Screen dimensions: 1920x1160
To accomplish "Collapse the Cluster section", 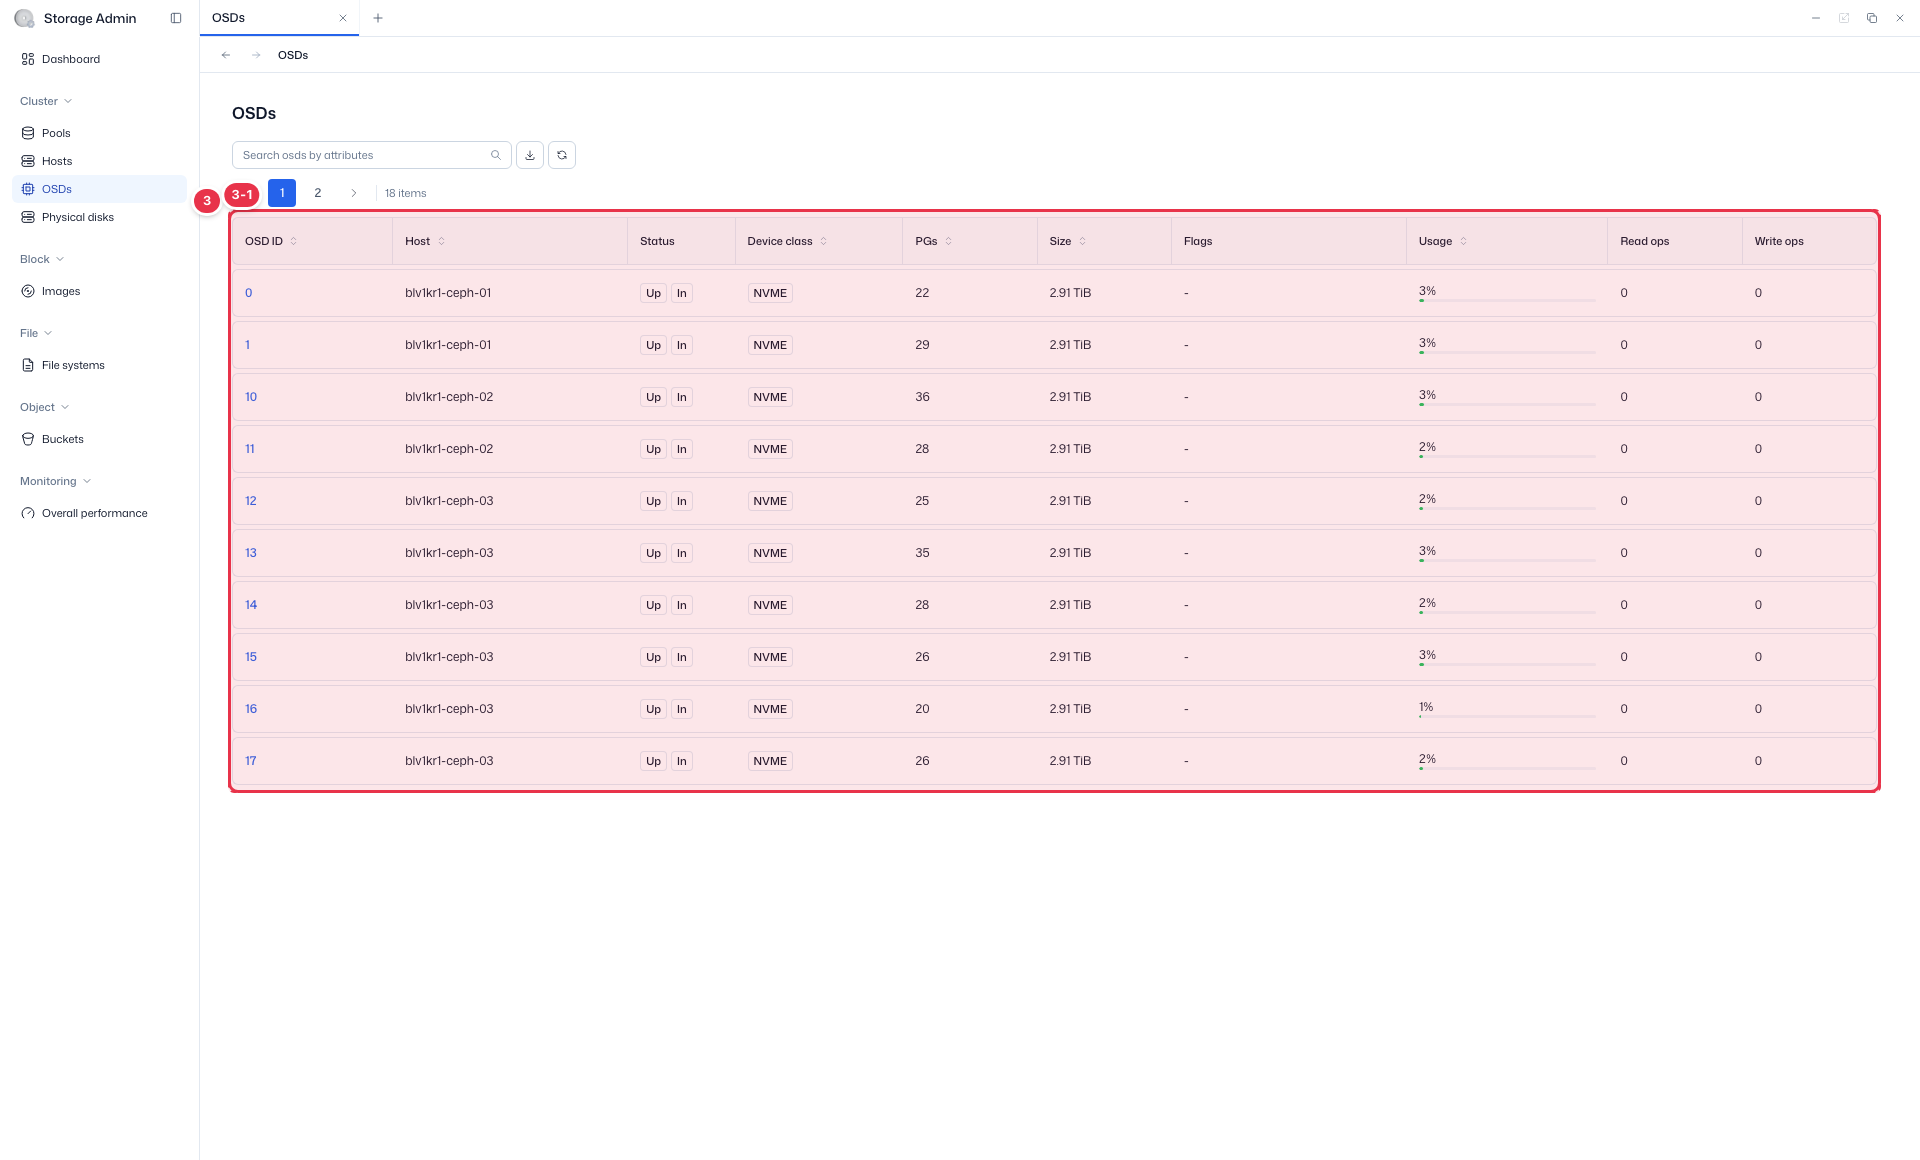I will [x=46, y=101].
